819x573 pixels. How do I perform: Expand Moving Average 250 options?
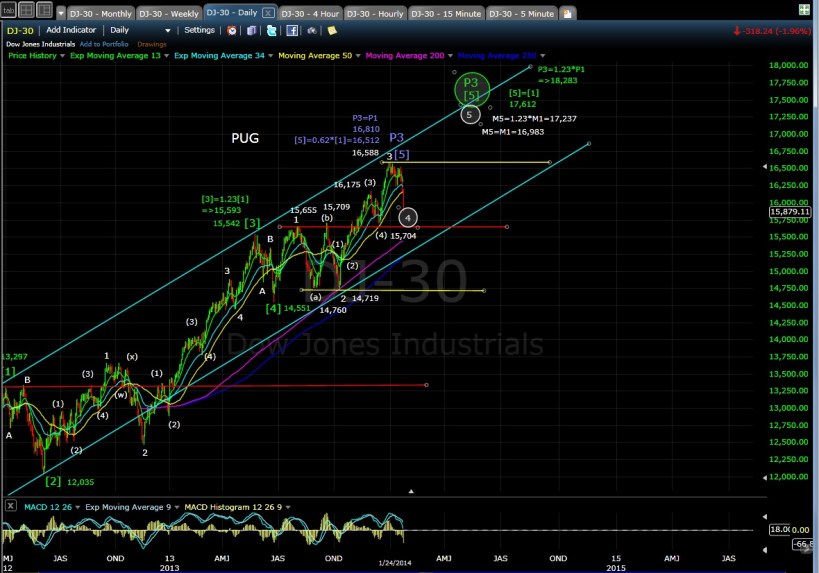(x=542, y=55)
